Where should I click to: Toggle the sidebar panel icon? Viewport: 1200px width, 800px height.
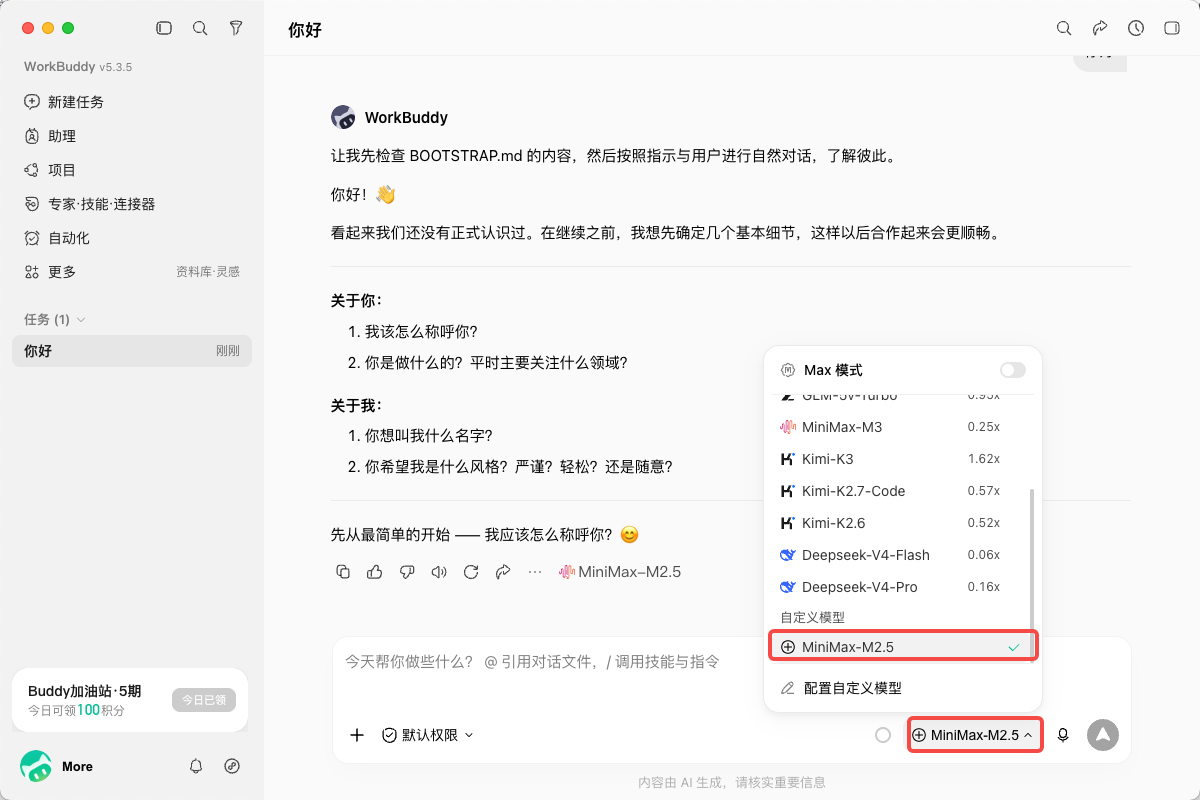[x=164, y=28]
